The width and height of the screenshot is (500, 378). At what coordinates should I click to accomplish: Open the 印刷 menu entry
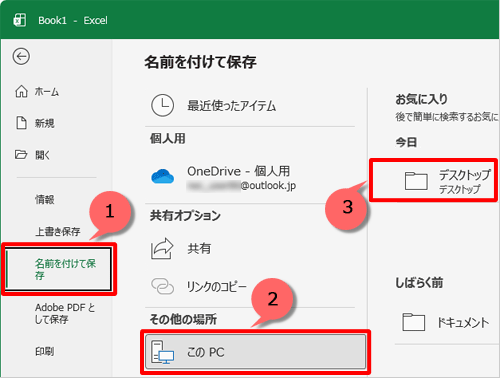[x=45, y=351]
